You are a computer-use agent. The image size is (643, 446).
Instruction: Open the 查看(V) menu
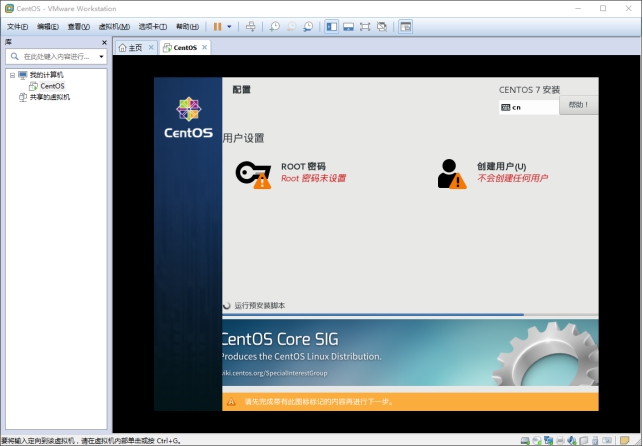79,27
